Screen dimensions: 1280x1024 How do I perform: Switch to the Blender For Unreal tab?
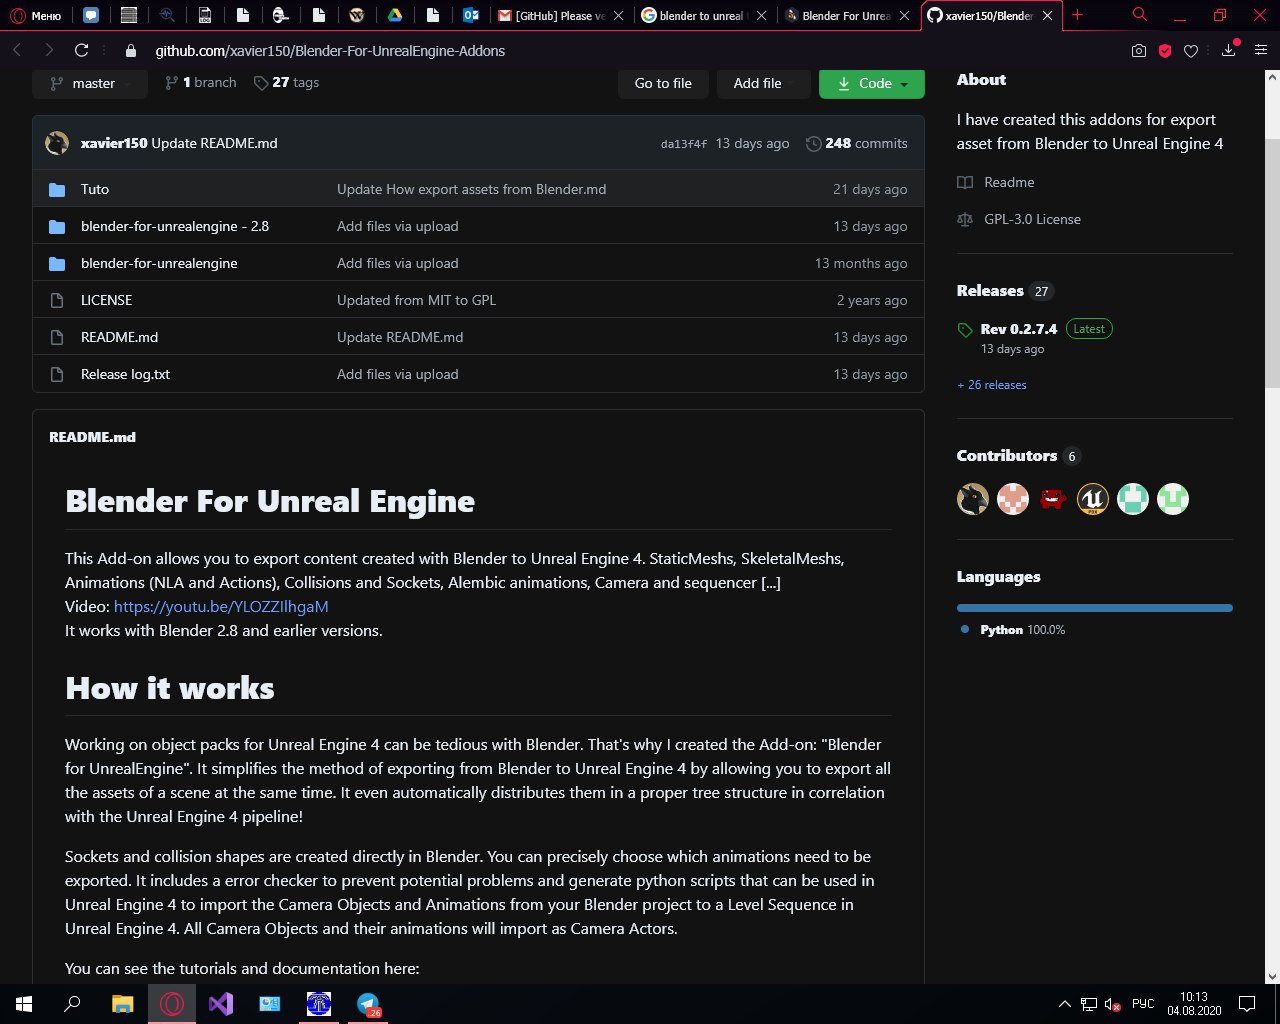(848, 15)
